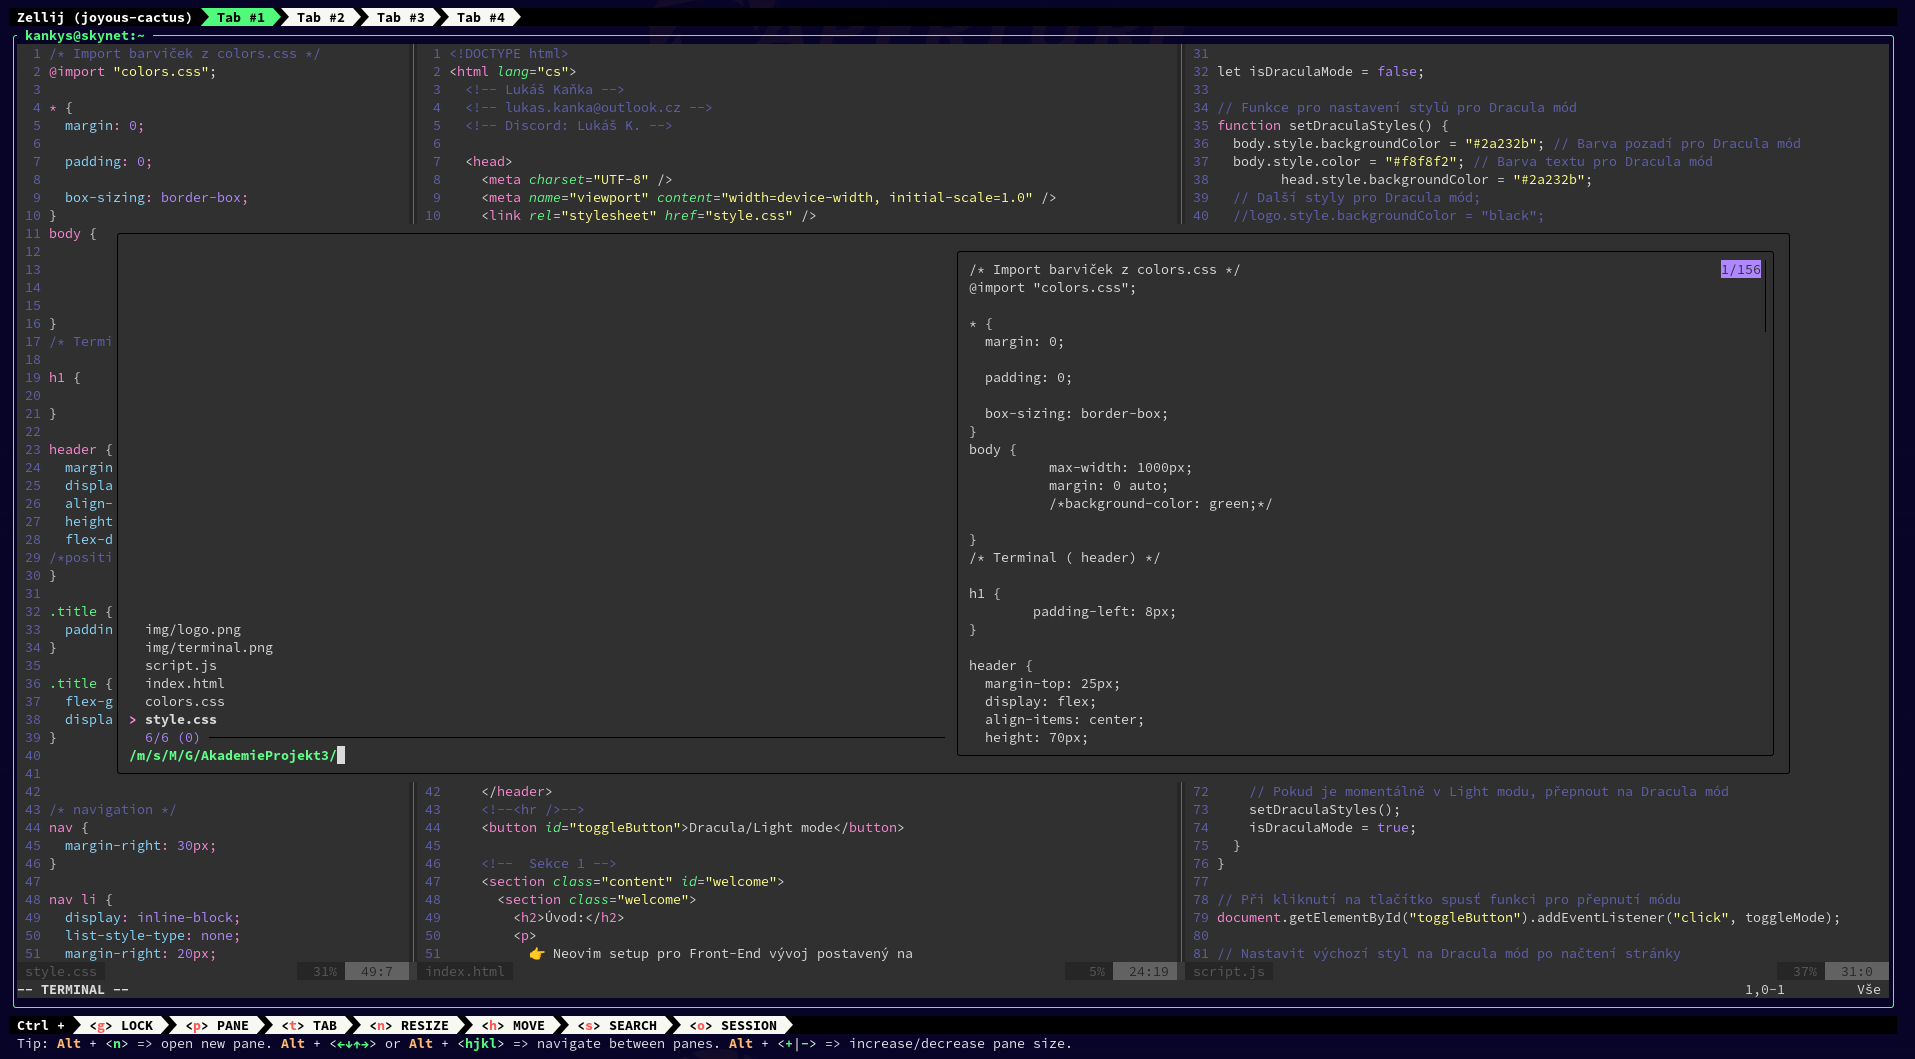Pick img/terminal.png from the fuzzy list
The image size is (1915, 1059).
tap(209, 648)
